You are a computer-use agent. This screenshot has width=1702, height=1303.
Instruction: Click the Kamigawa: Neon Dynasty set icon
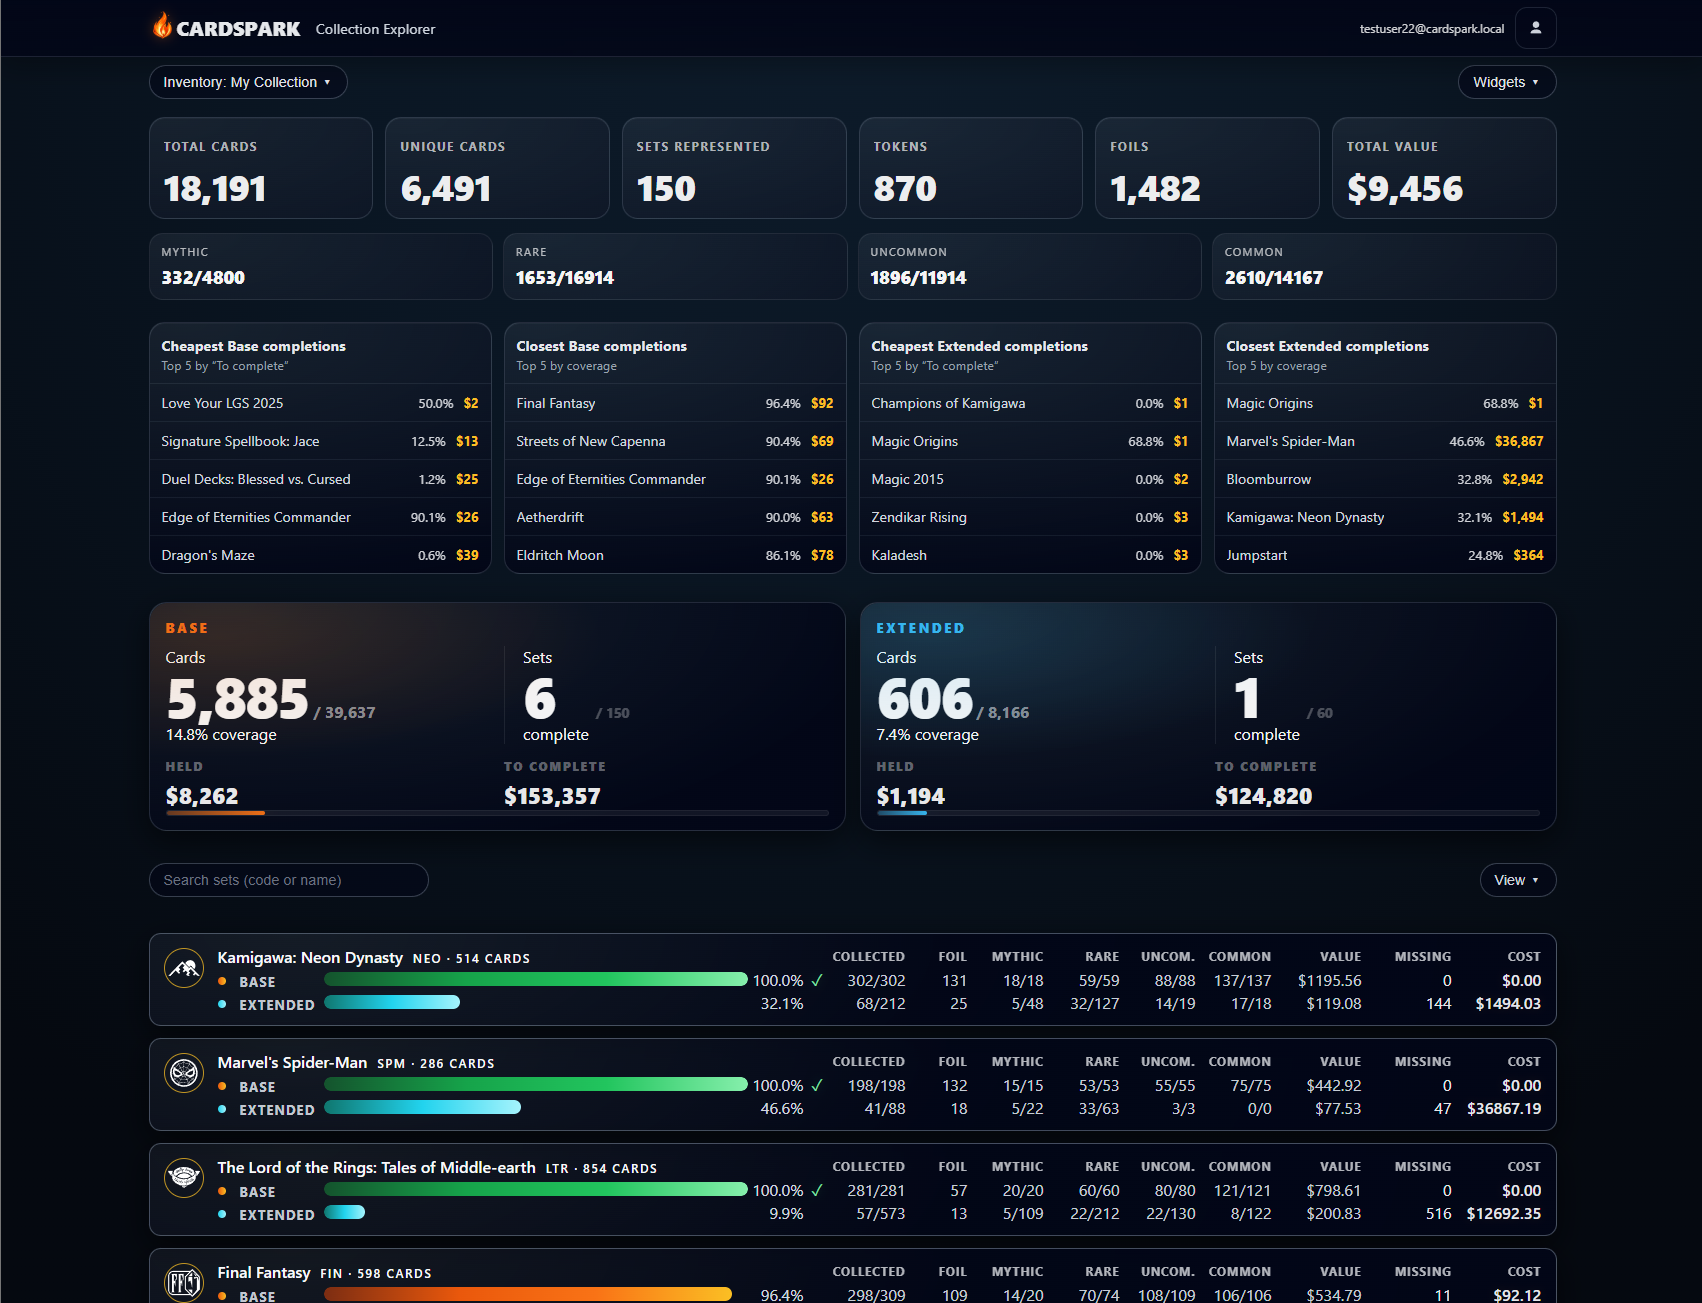click(x=184, y=968)
